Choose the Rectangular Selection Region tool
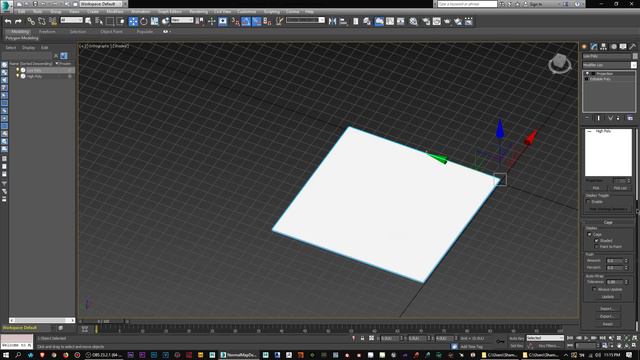Viewport: 640px width, 360px height. click(110, 21)
